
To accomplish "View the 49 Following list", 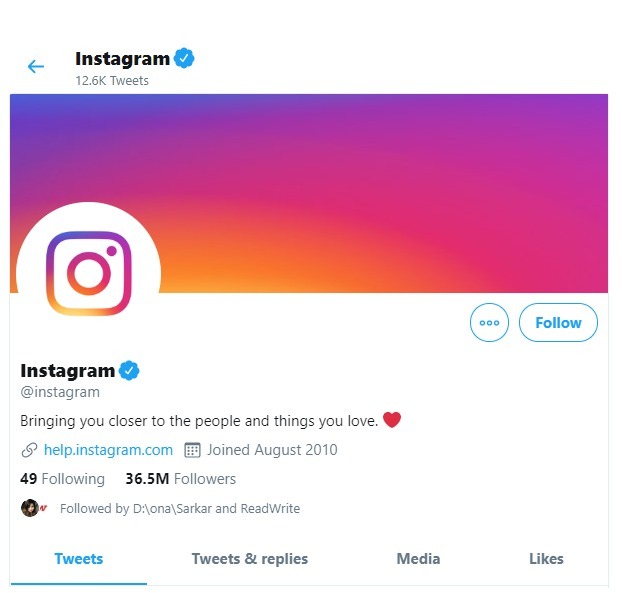I will click(x=62, y=479).
